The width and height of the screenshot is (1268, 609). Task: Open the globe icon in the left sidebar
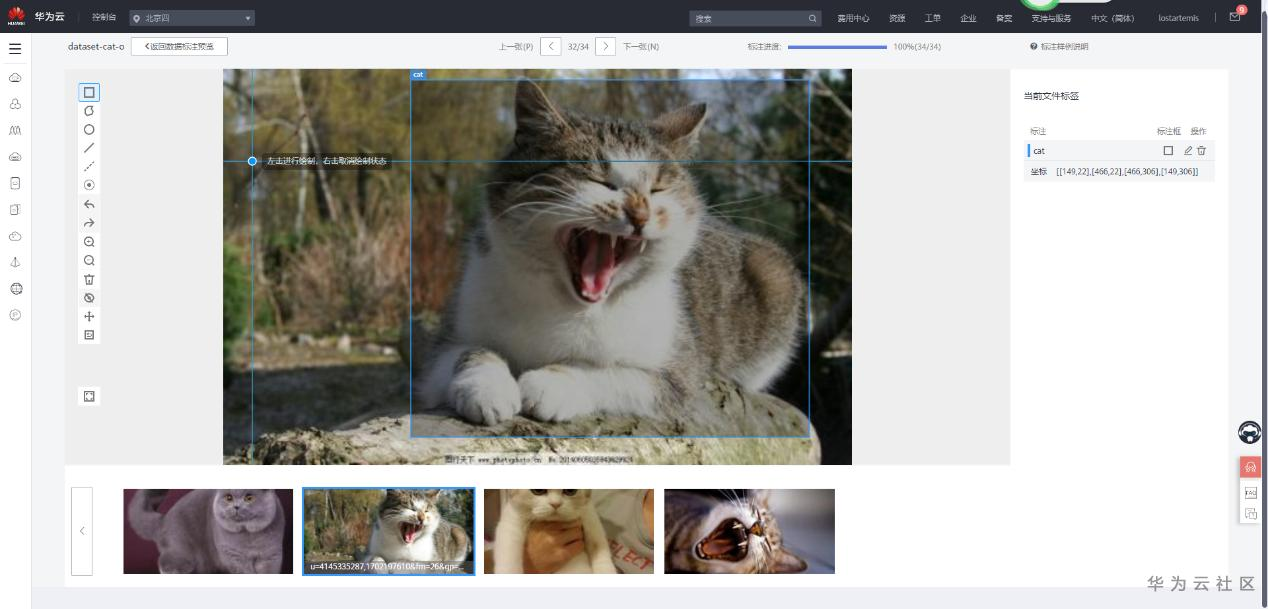pos(16,289)
